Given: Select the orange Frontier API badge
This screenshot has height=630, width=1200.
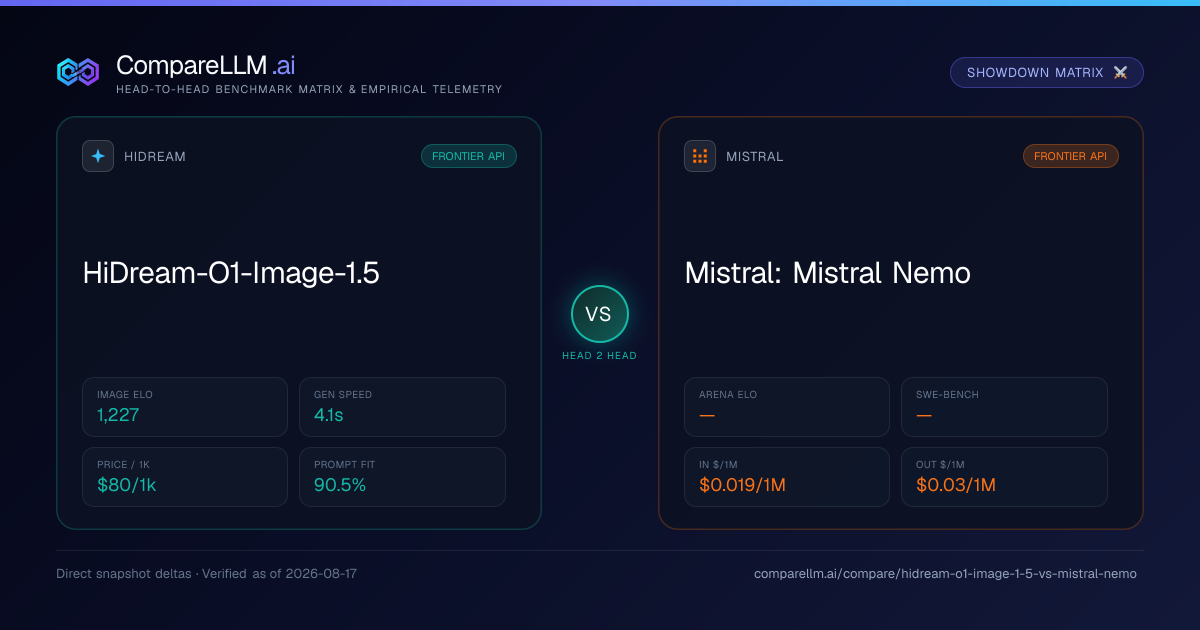Looking at the screenshot, I should [1071, 156].
